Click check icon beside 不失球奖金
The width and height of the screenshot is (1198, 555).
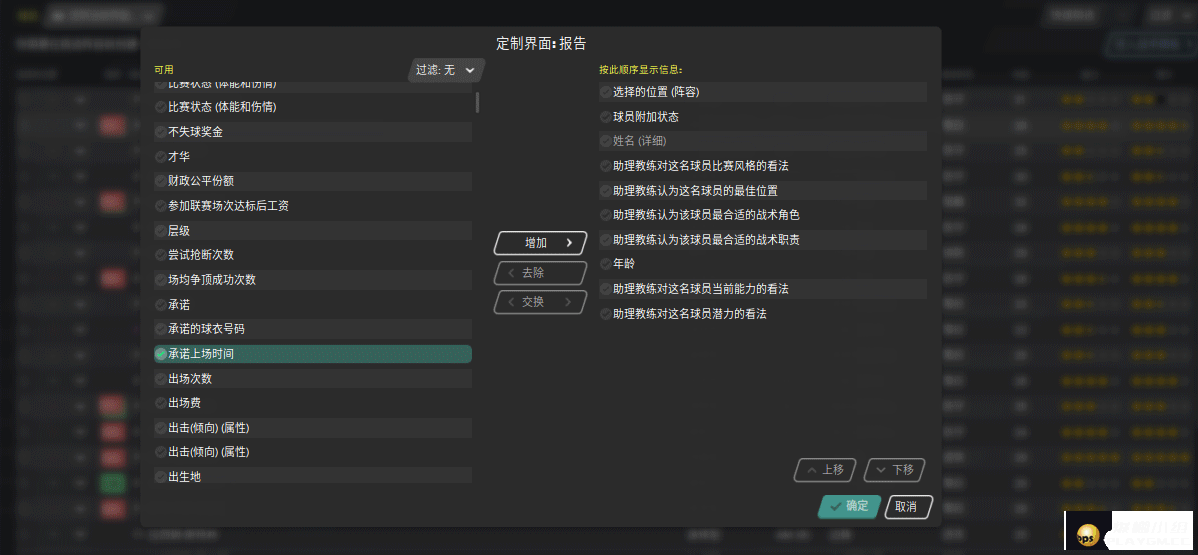pos(160,132)
